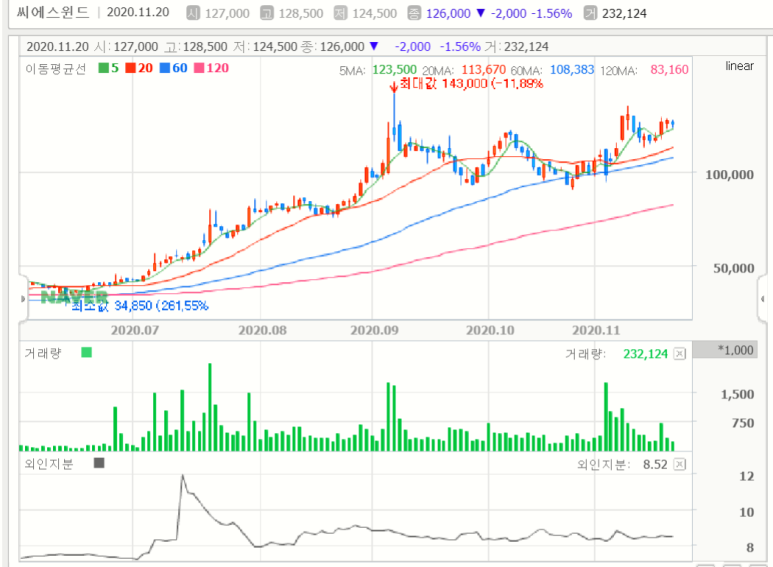Screen dimensions: 773x567
Task: Click the 2020.10 axis label
Action: pyautogui.click(x=490, y=330)
